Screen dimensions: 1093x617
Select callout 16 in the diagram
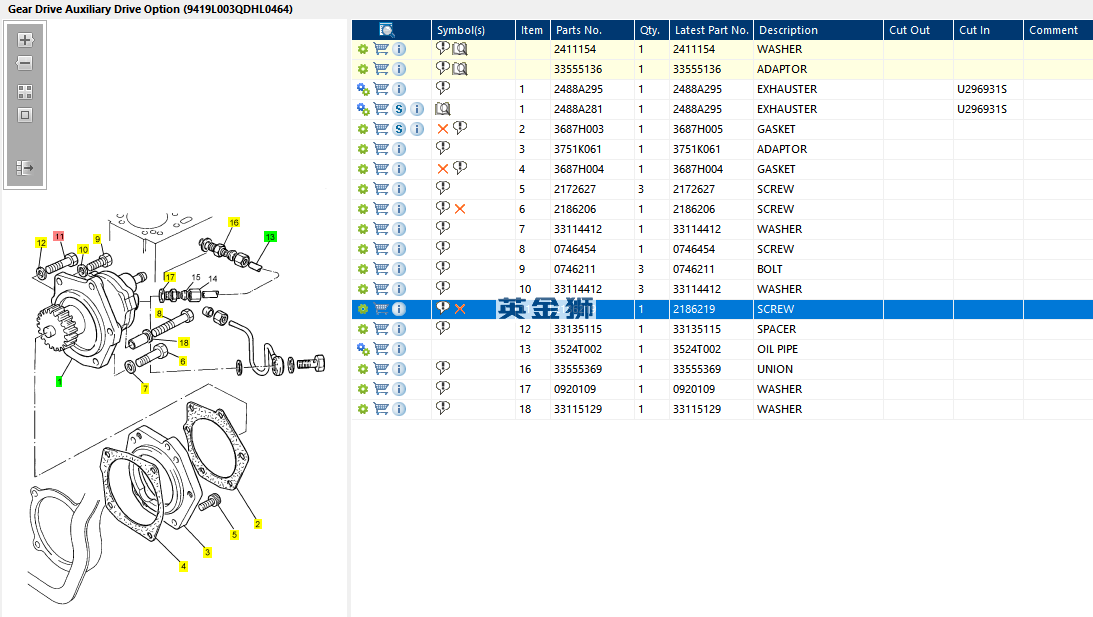pos(234,222)
